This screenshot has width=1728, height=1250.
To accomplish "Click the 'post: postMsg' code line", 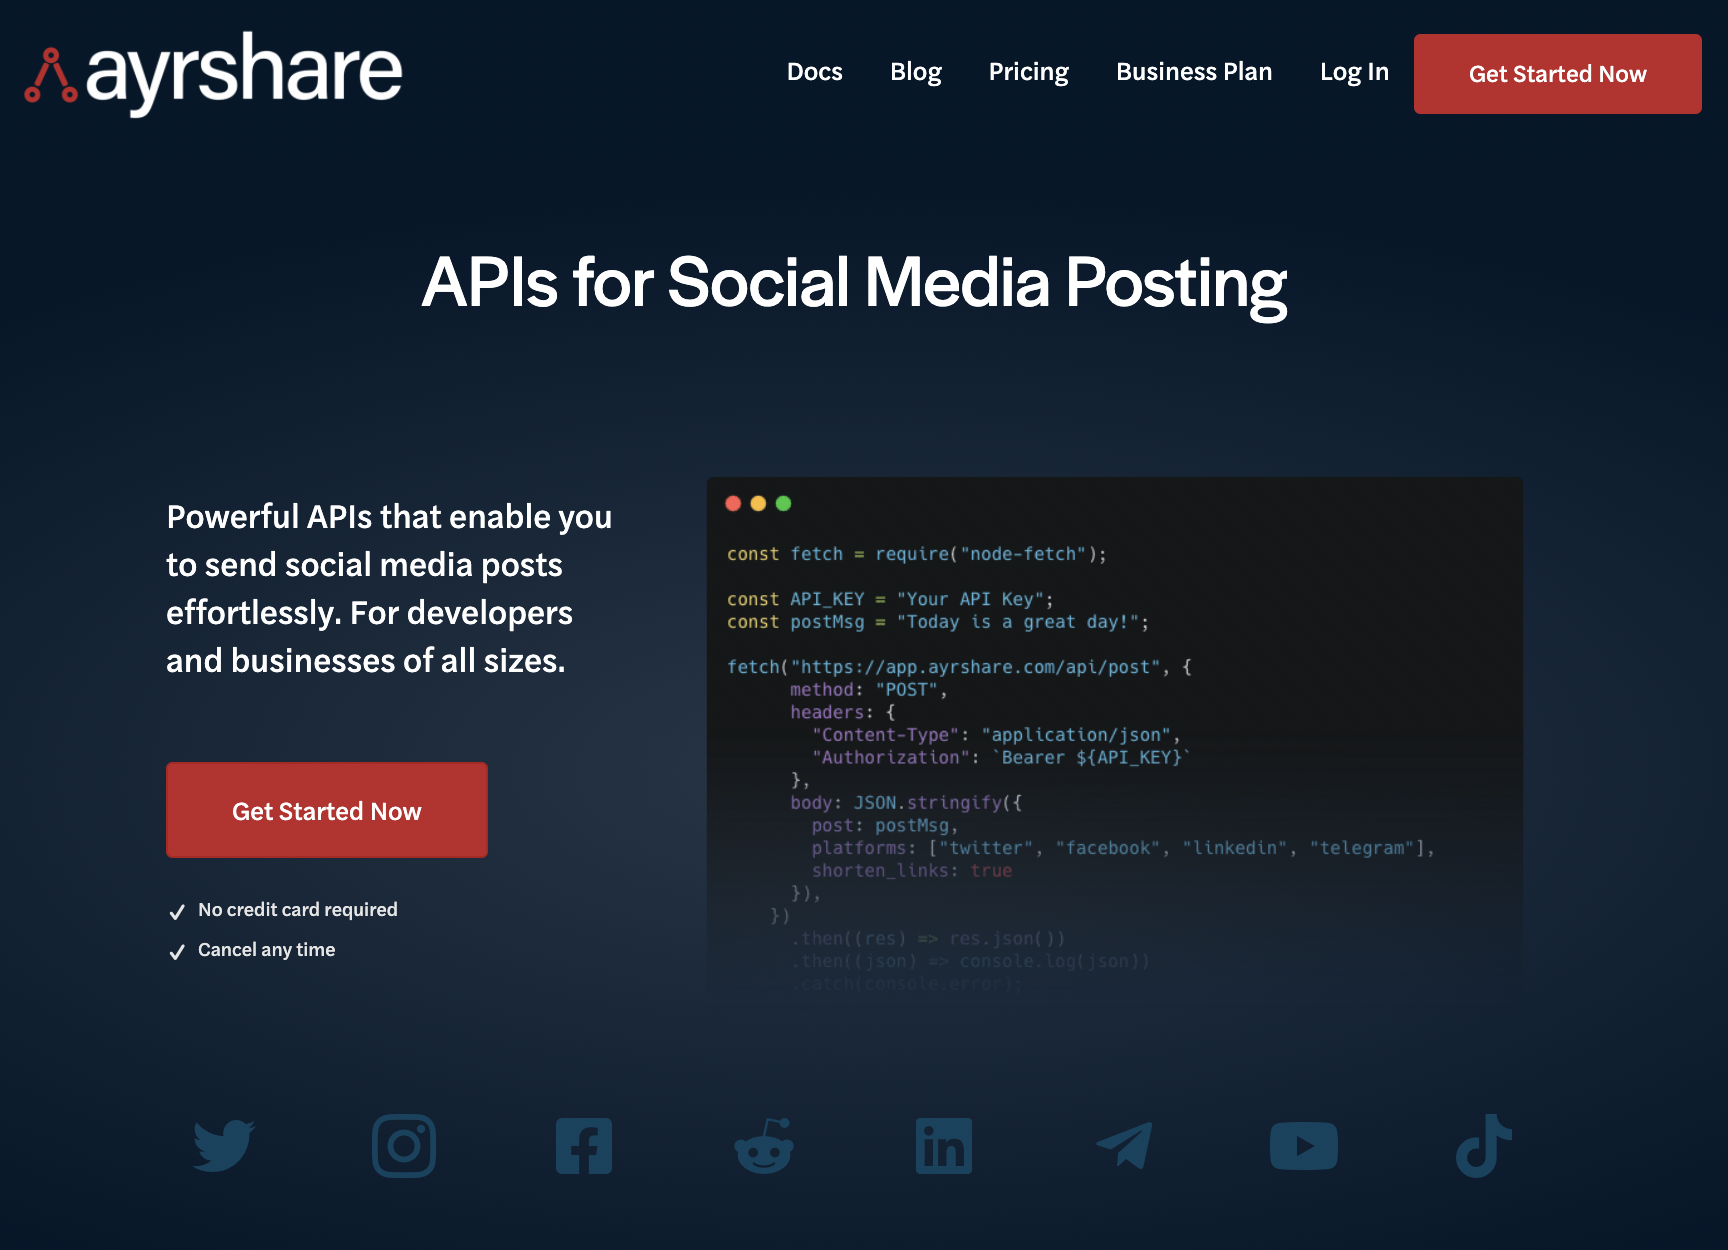I will pos(885,826).
